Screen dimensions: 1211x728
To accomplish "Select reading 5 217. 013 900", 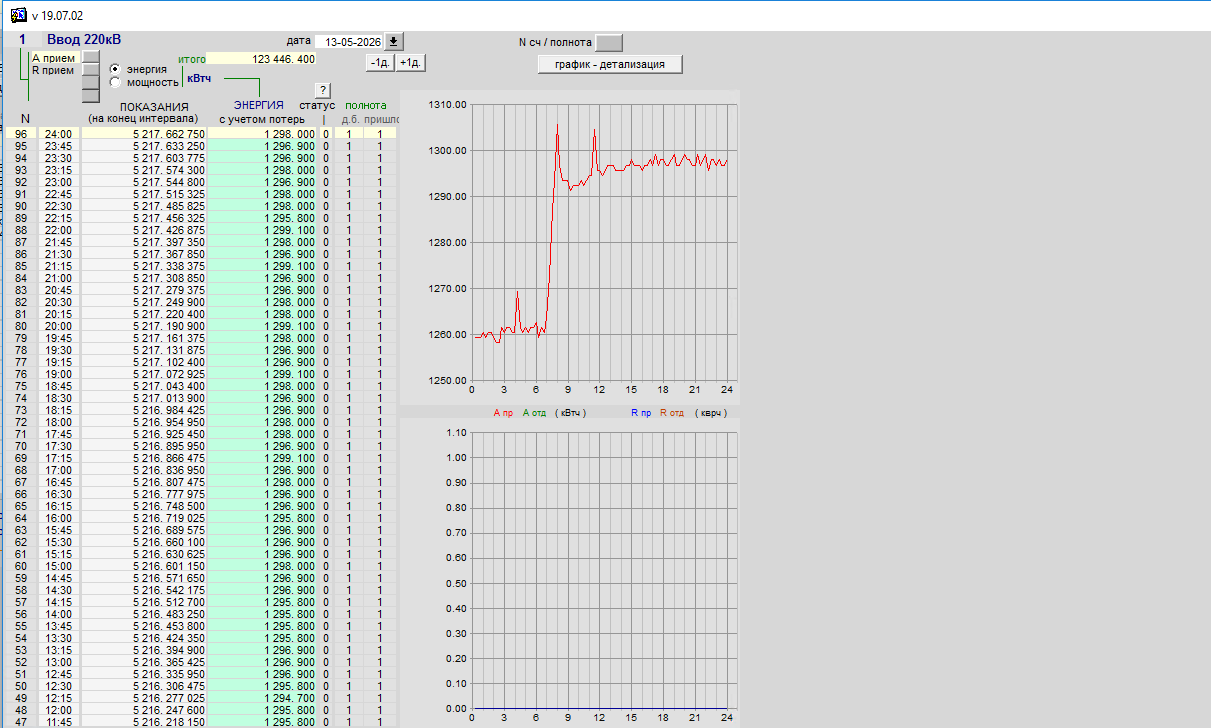I will click(x=144, y=397).
